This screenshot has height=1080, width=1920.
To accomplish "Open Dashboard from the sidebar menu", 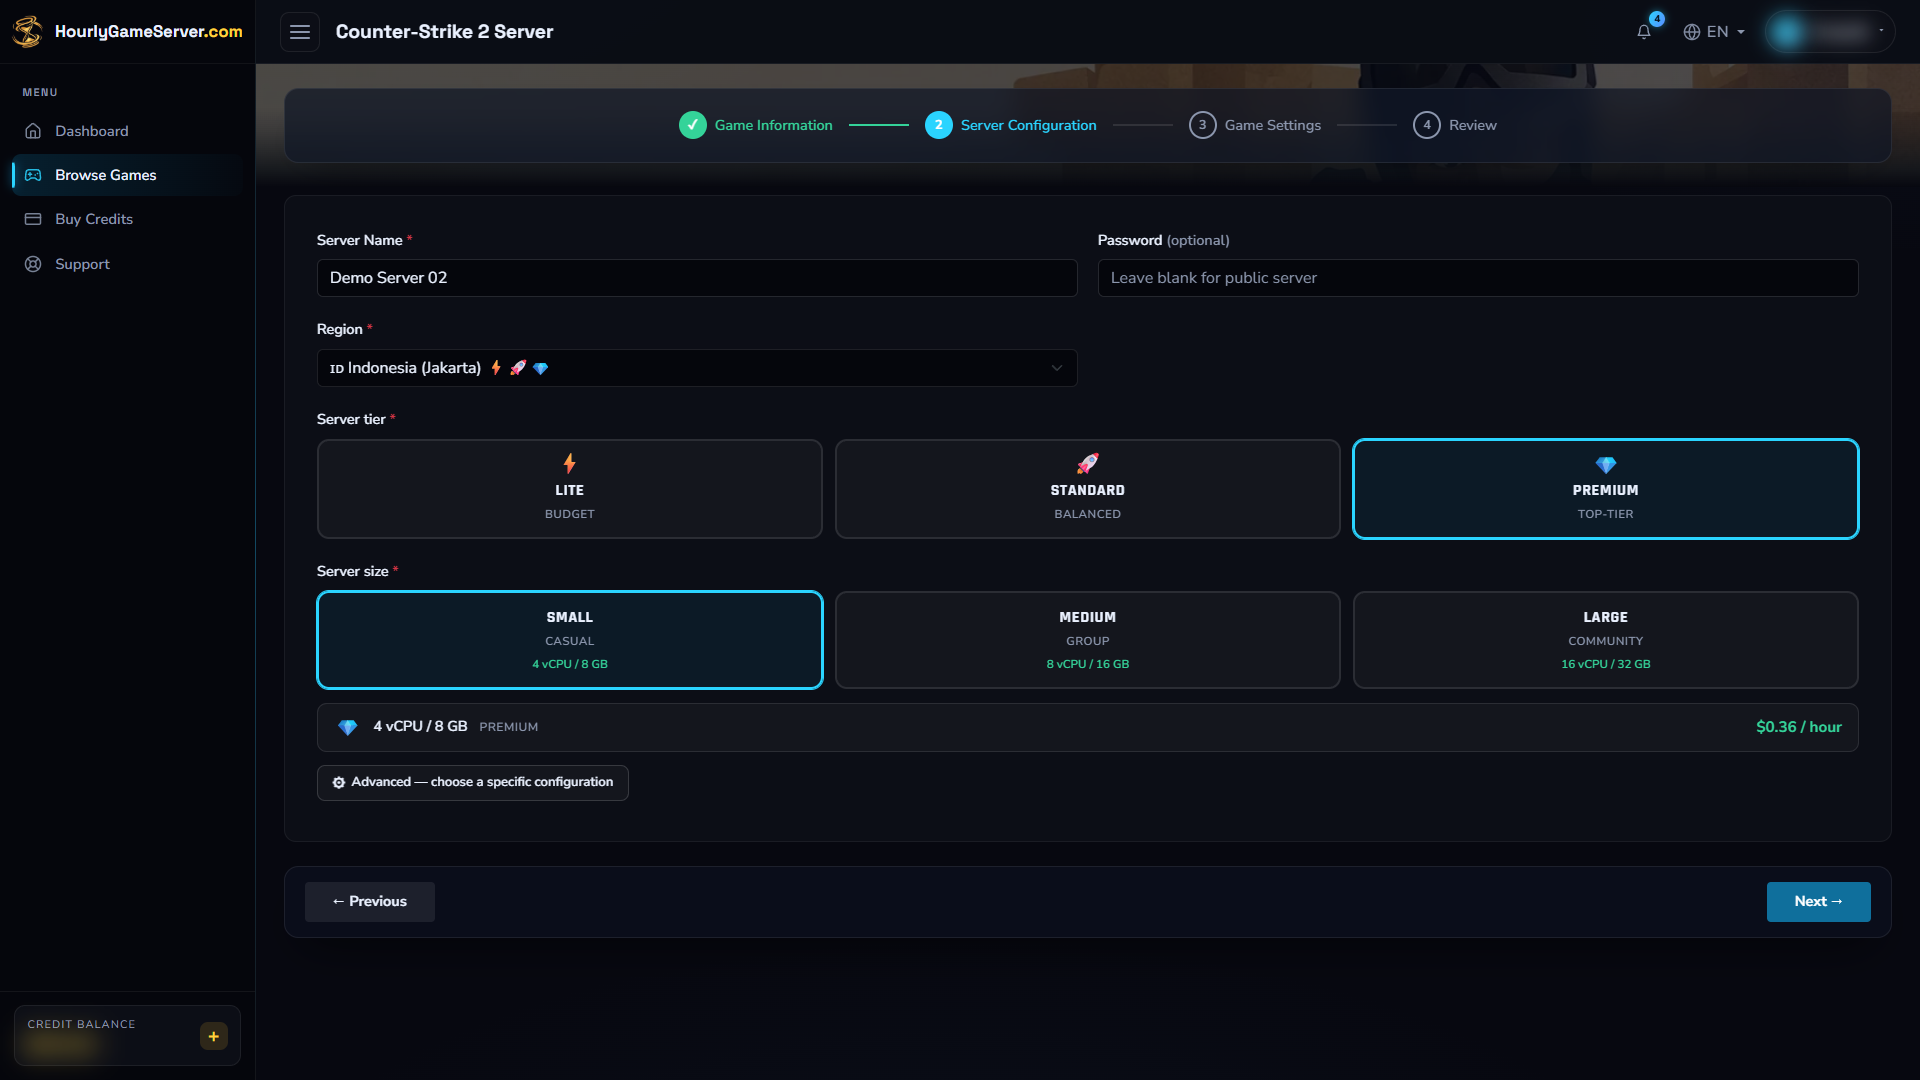I will coord(127,131).
